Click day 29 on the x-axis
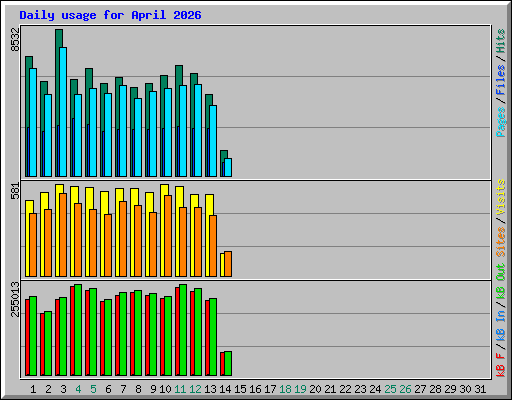The image size is (512, 400). [x=450, y=389]
